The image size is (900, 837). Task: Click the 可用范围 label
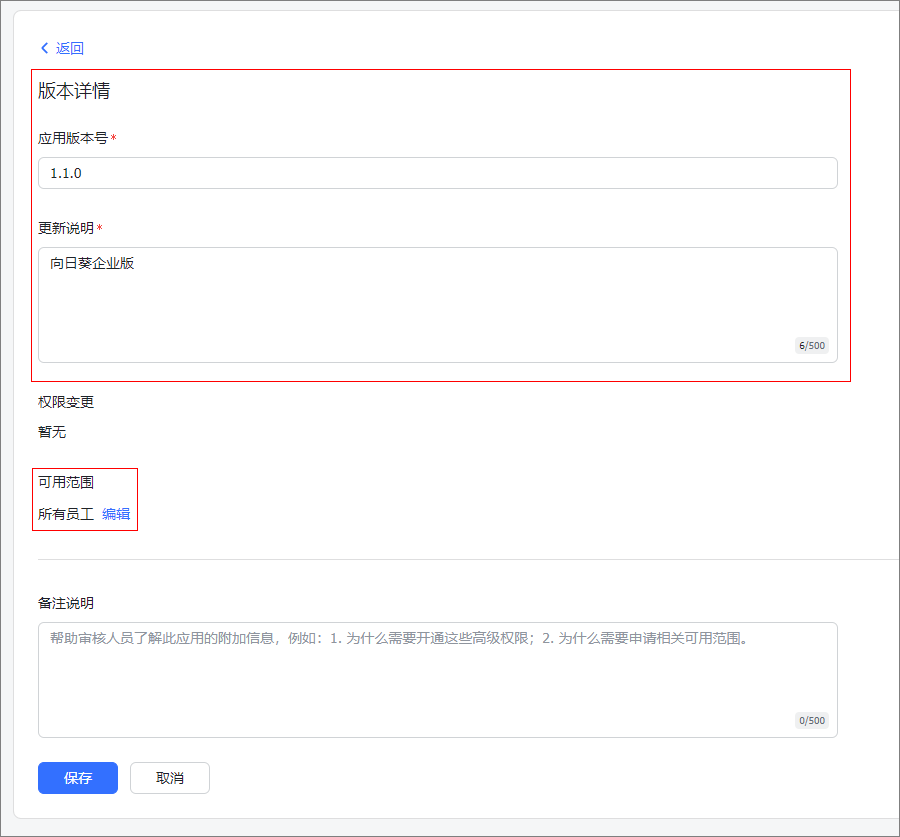point(66,482)
